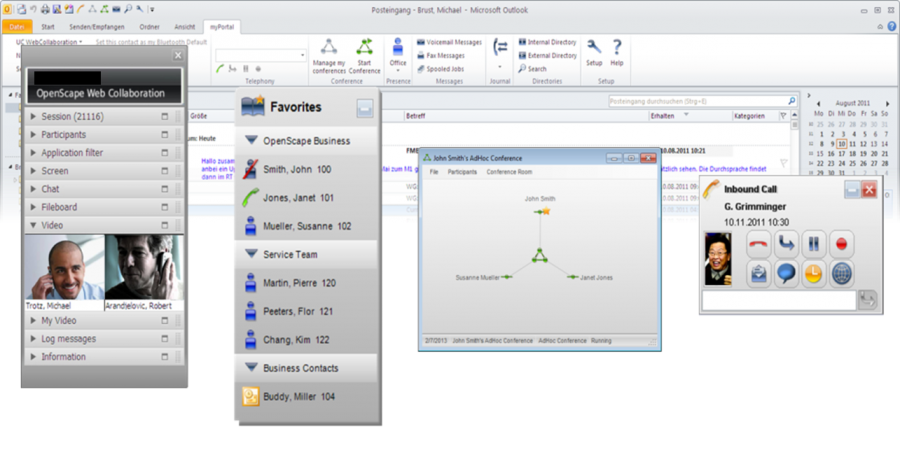This screenshot has height=471, width=900.
Task: Toggle the Session panel's detach box
Action: click(x=165, y=117)
